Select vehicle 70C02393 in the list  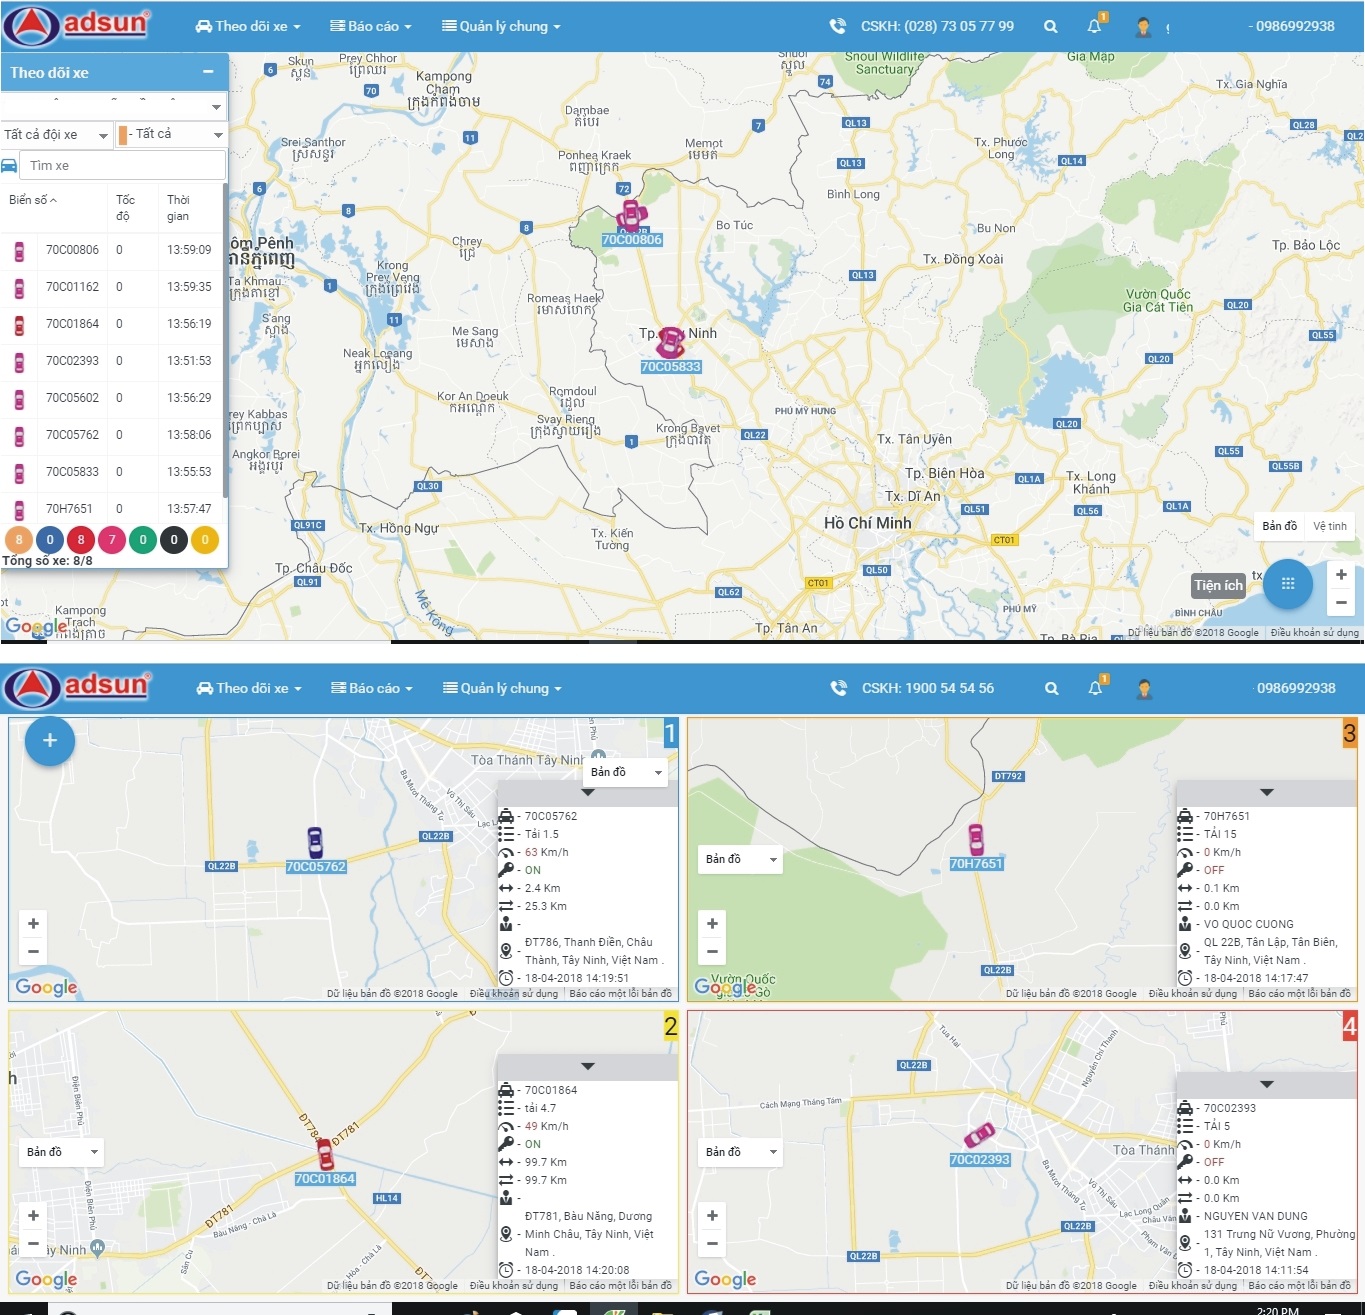72,361
